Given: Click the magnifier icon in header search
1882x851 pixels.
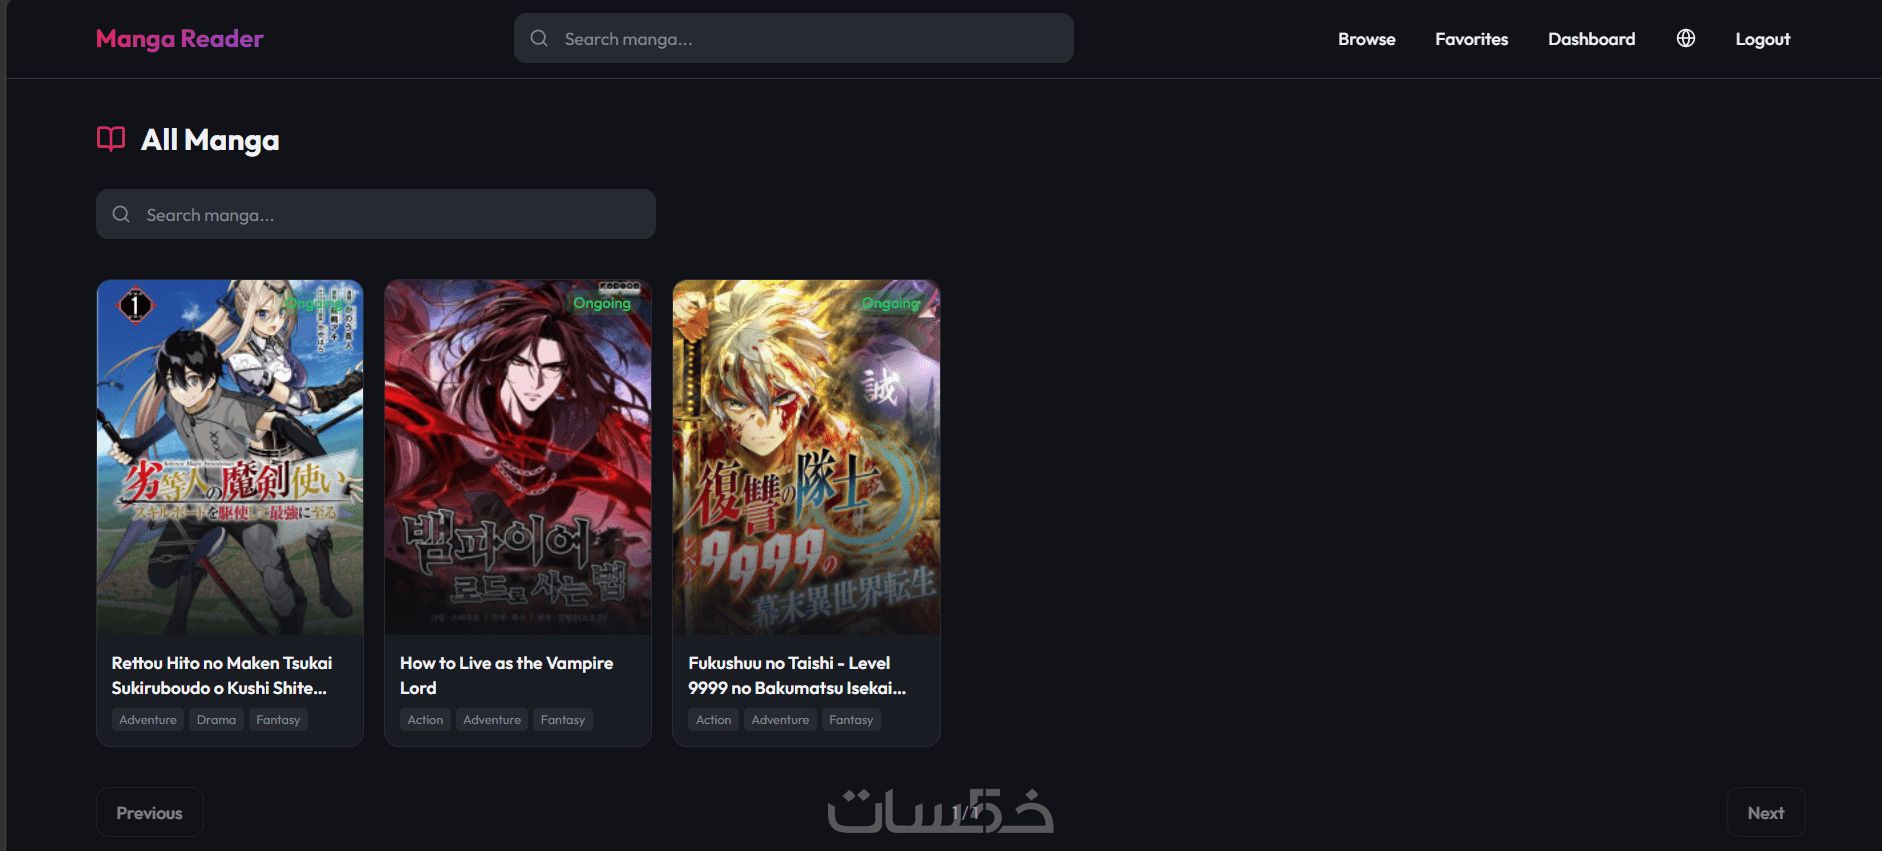Looking at the screenshot, I should pyautogui.click(x=539, y=38).
